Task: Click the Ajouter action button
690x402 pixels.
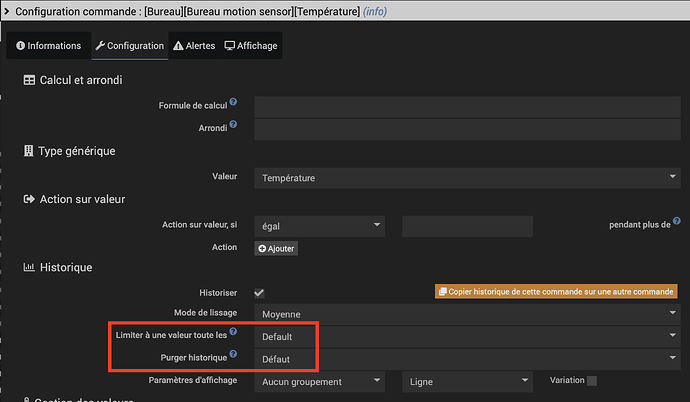Action: pyautogui.click(x=276, y=248)
